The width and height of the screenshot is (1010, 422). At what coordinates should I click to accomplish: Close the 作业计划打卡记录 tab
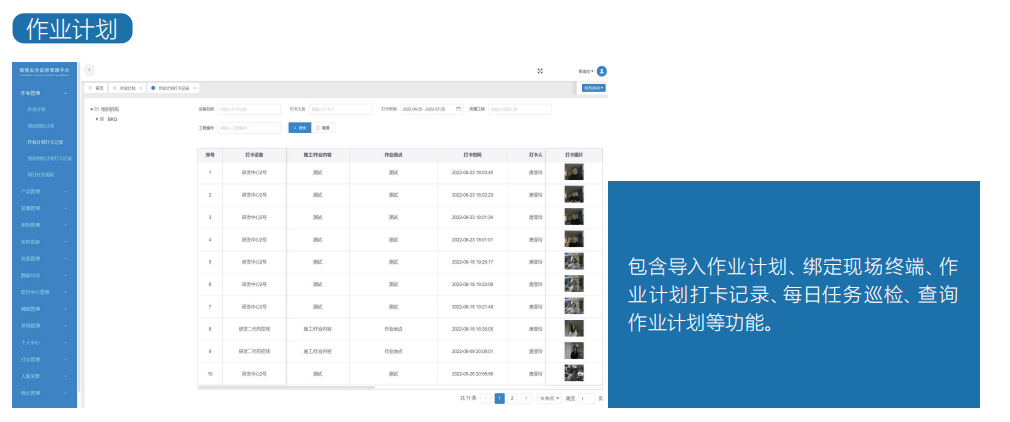click(195, 88)
